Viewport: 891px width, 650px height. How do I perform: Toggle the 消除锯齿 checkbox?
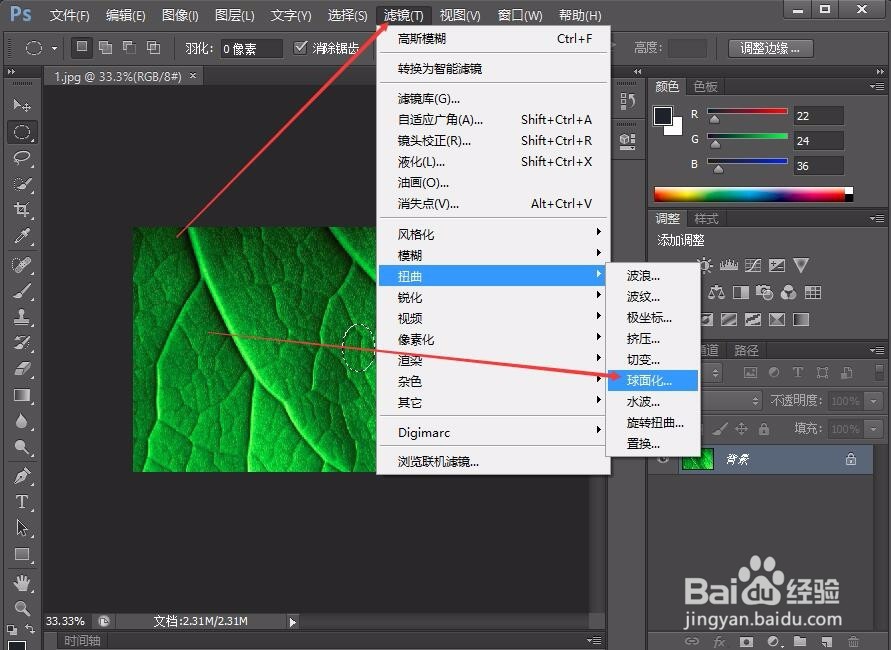pos(302,47)
